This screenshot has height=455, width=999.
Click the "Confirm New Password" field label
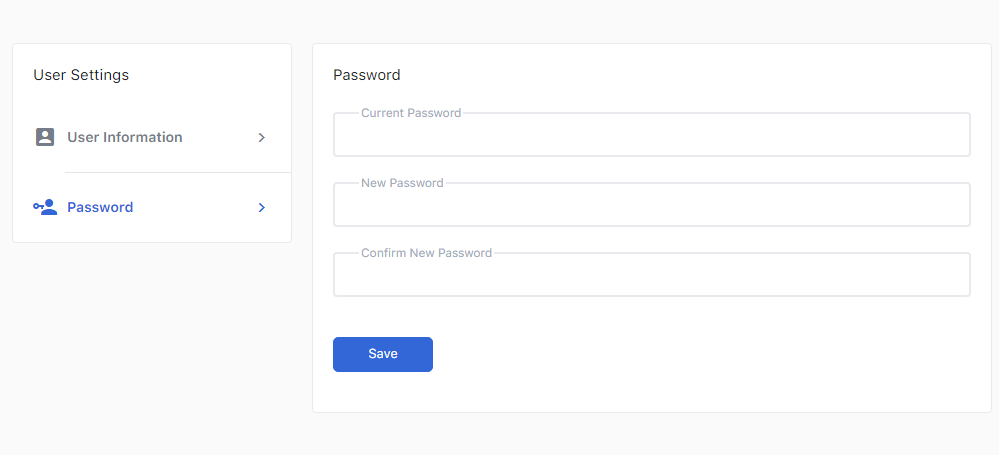click(x=426, y=253)
